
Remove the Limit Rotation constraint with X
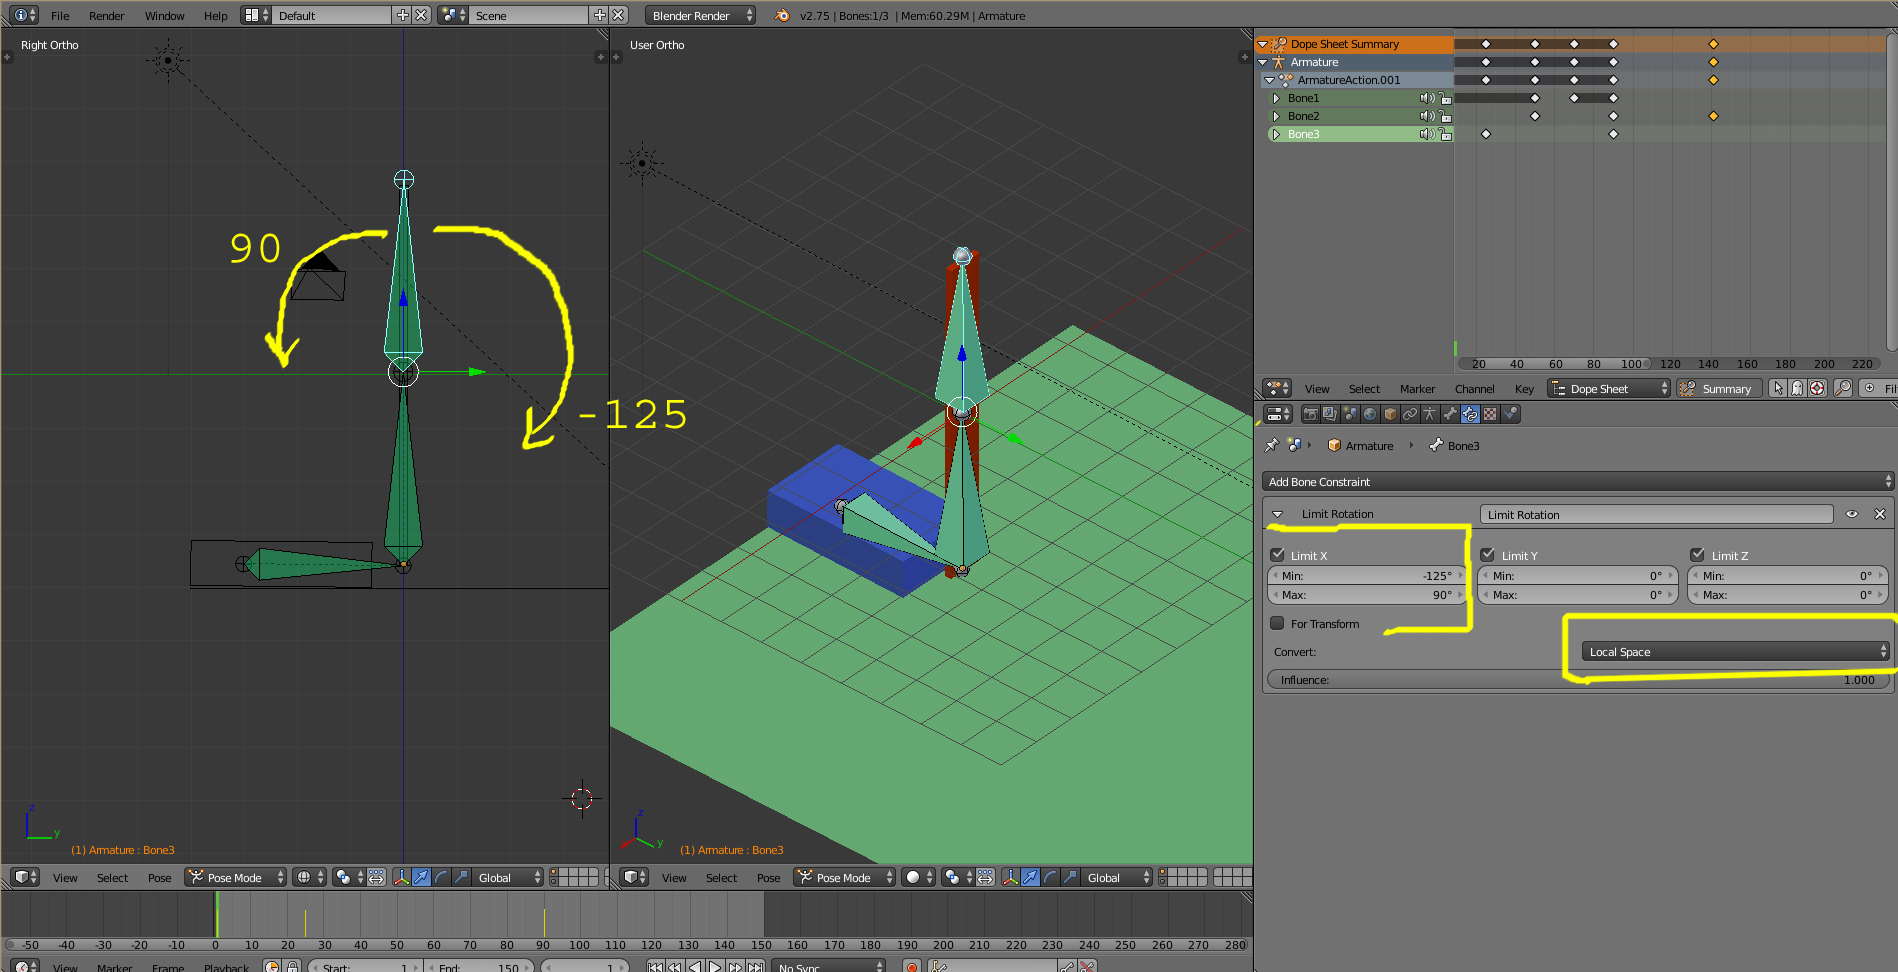[1880, 514]
